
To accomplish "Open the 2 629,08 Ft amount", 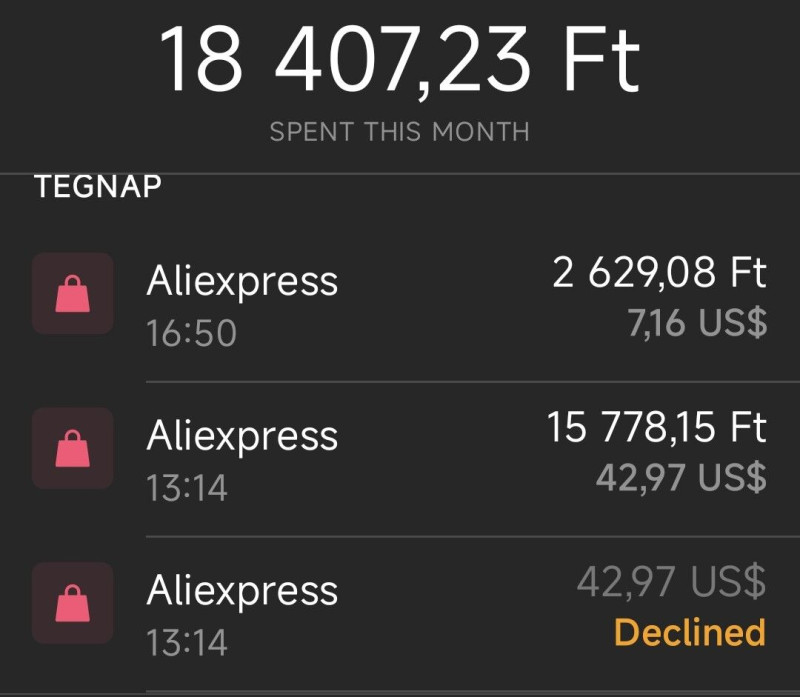I will click(x=659, y=273).
